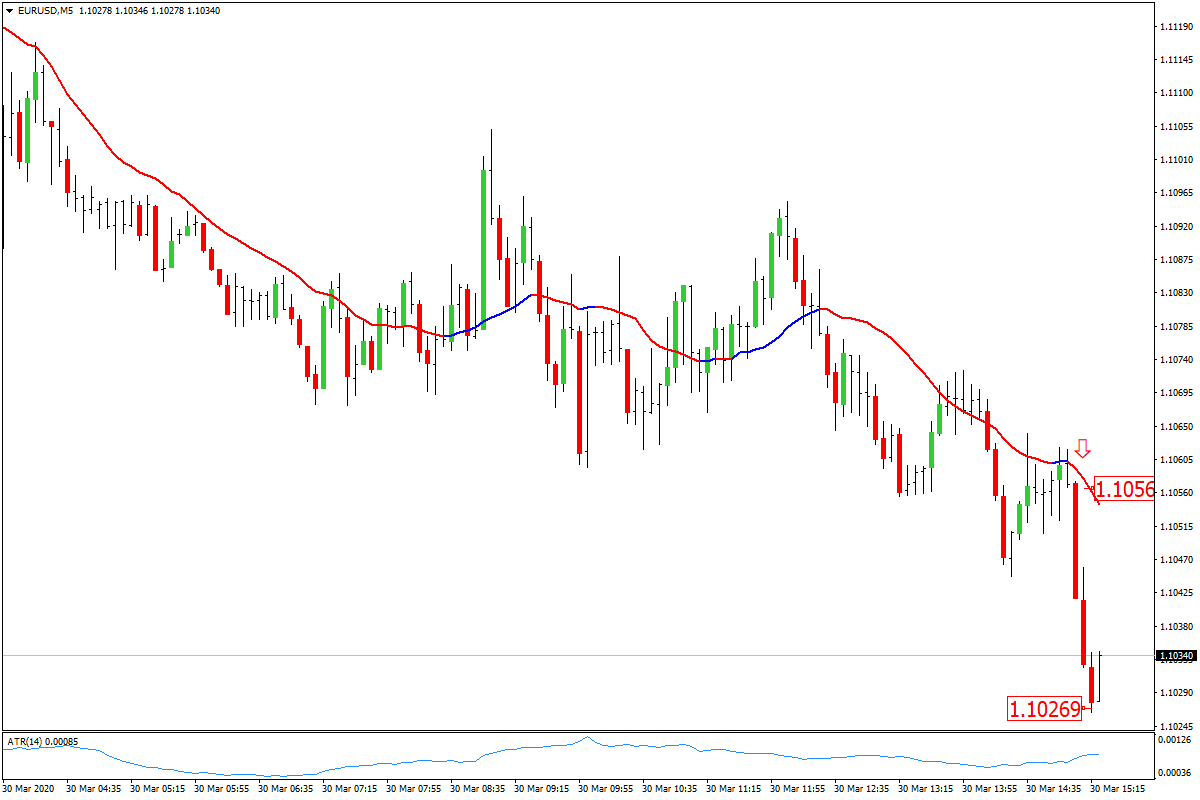
Task: Click the 30 Mar 2020 timeline label
Action: click(x=27, y=788)
